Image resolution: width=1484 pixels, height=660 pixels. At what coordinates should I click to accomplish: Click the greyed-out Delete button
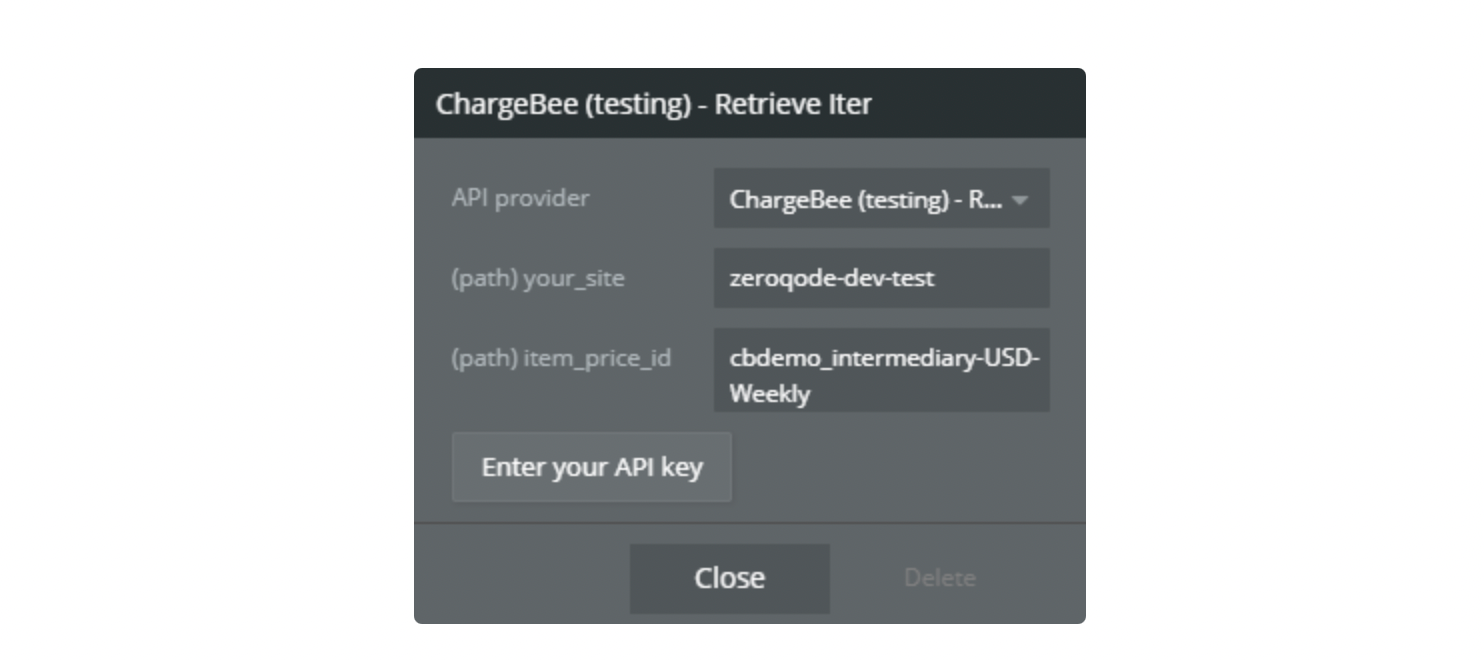[940, 578]
